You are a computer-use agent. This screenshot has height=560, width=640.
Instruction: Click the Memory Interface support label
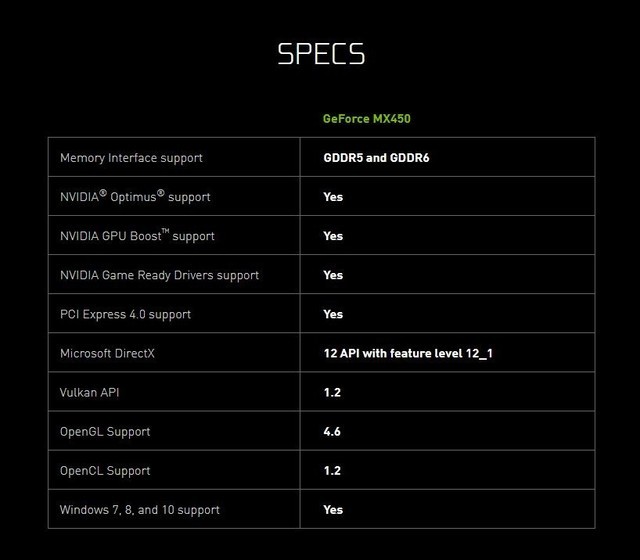(131, 158)
